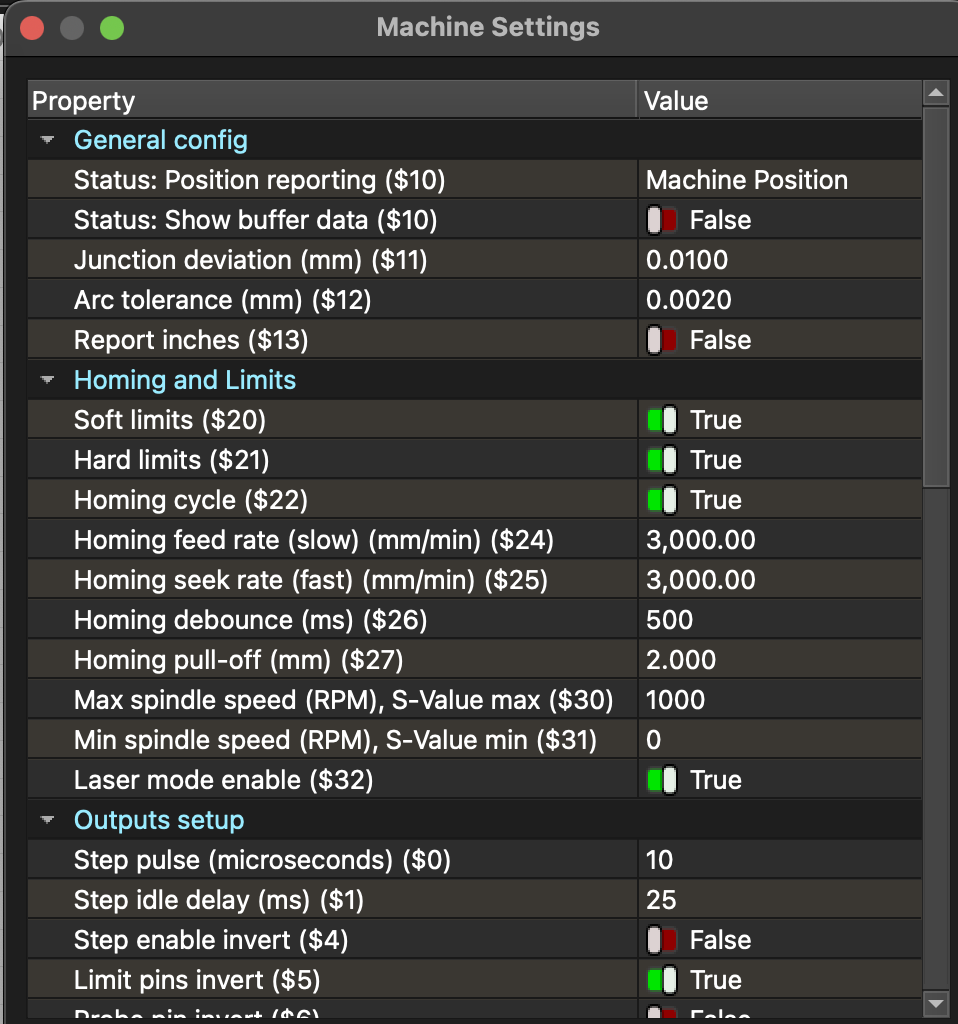Toggle Limit pins invert ($5) switch

(x=662, y=980)
